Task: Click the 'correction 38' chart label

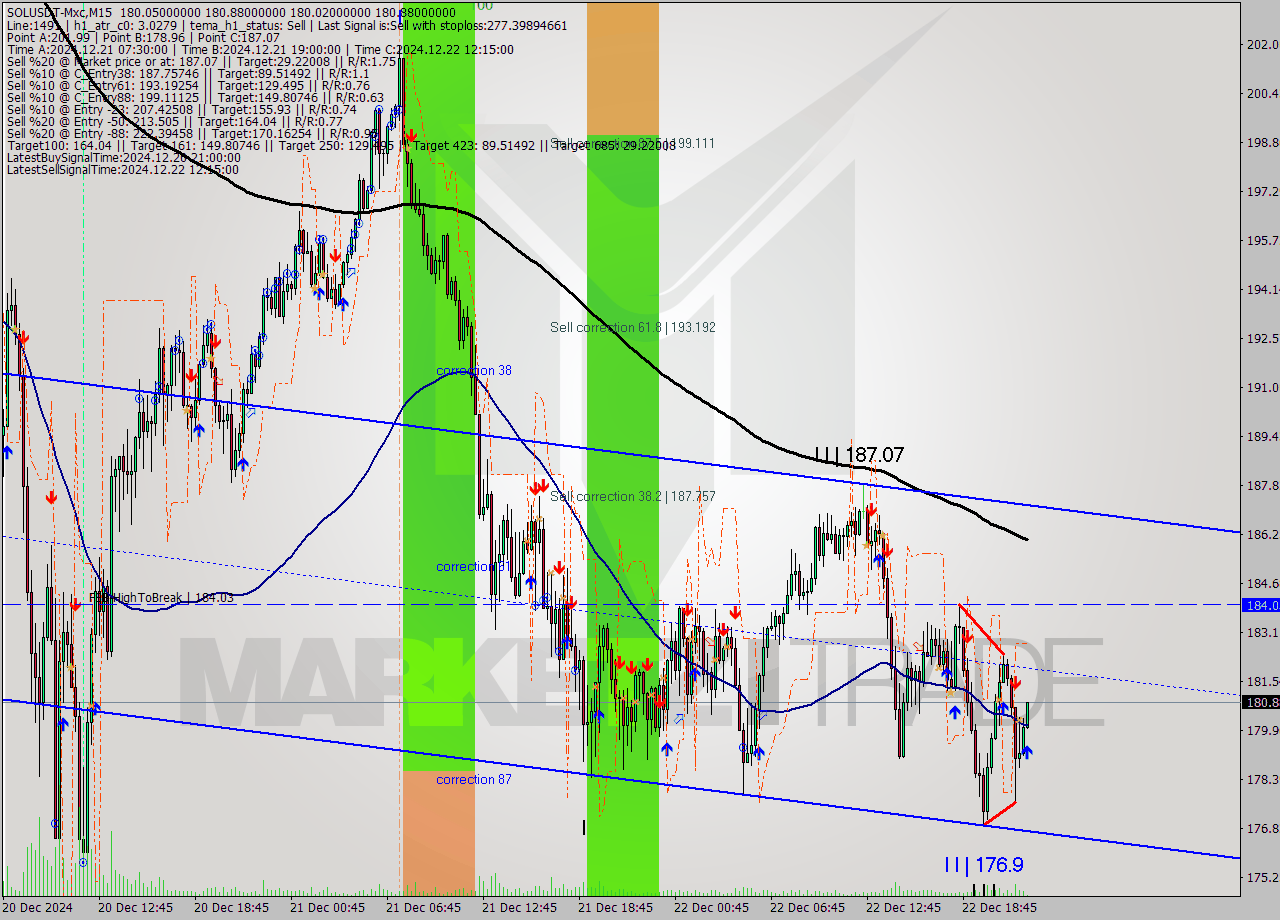Action: pyautogui.click(x=474, y=370)
